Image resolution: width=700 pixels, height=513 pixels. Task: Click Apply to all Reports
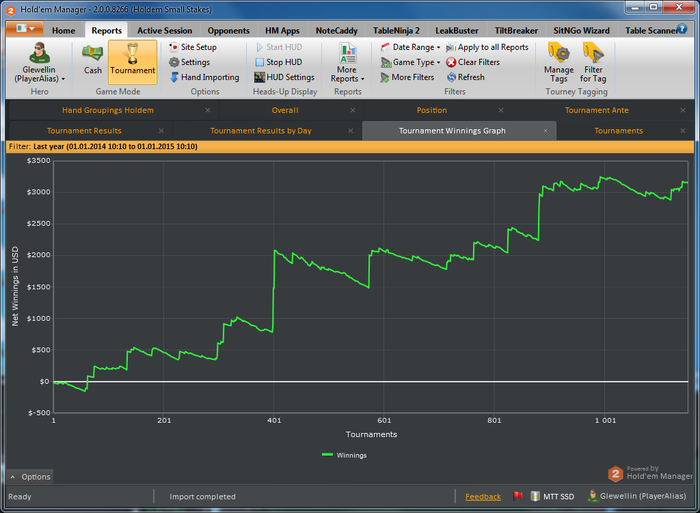487,47
